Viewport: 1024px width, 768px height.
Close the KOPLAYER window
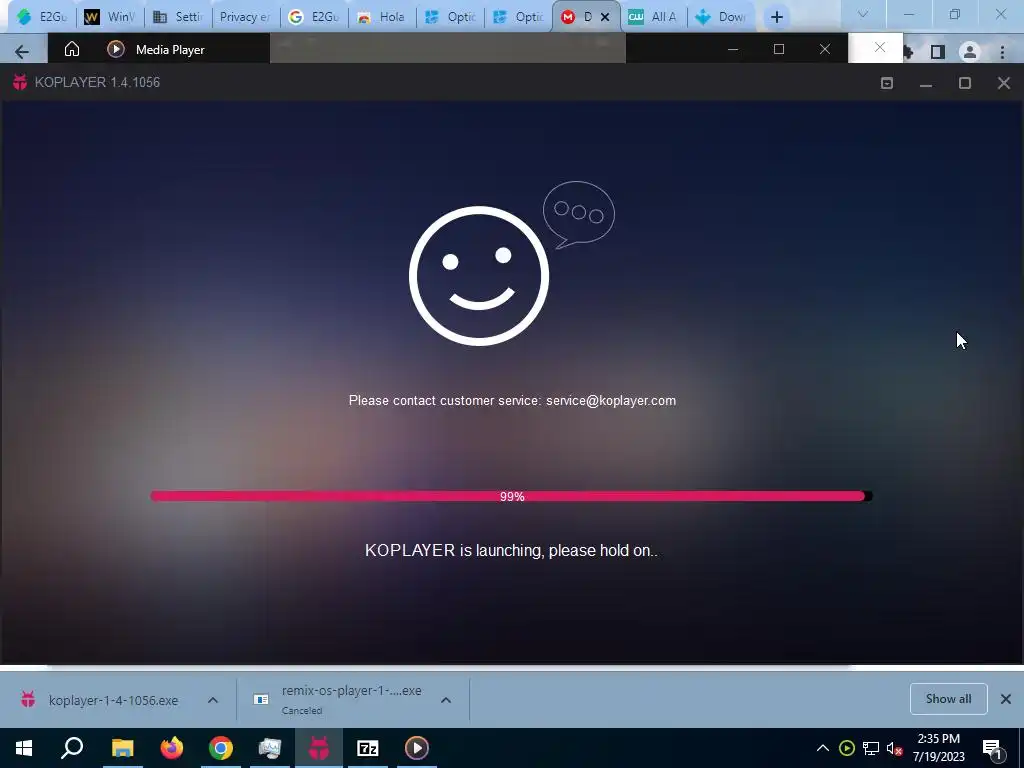[x=1004, y=83]
